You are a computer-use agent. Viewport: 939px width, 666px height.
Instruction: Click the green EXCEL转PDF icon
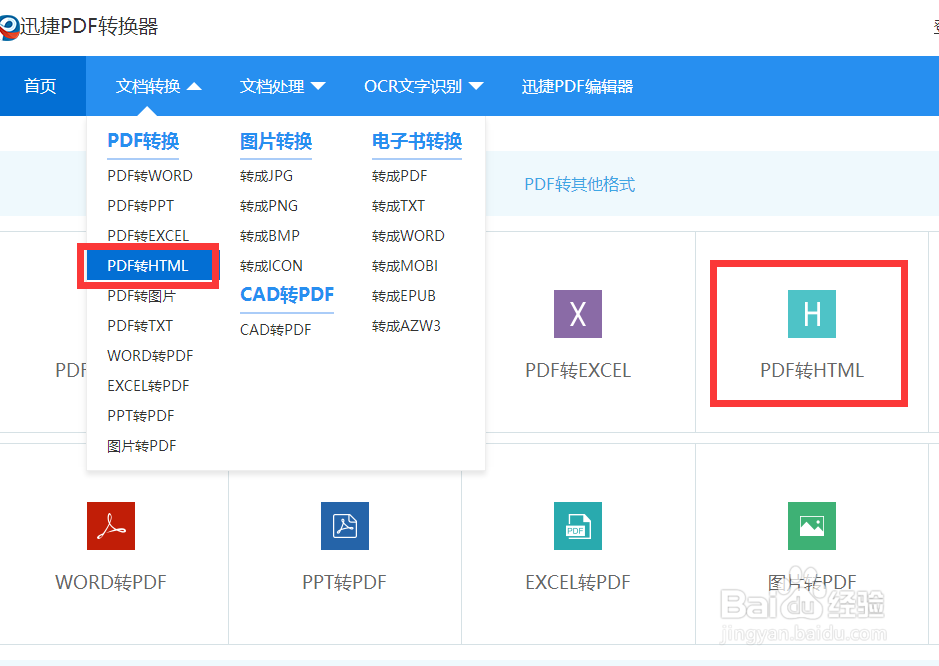[x=577, y=526]
